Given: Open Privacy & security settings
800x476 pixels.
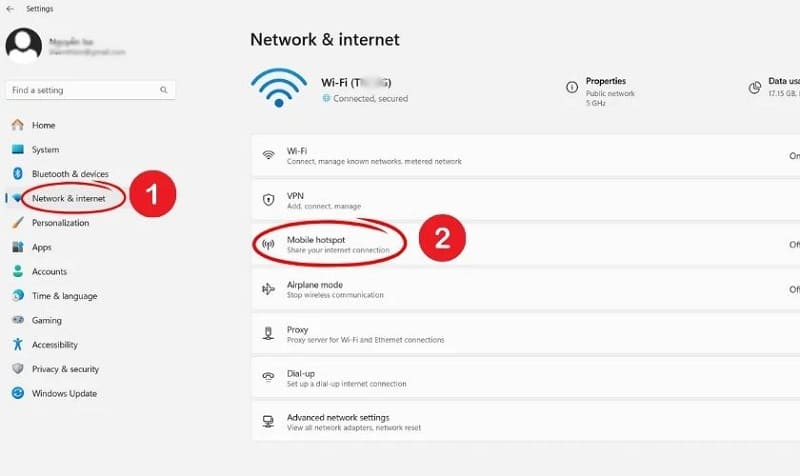Looking at the screenshot, I should [x=65, y=369].
